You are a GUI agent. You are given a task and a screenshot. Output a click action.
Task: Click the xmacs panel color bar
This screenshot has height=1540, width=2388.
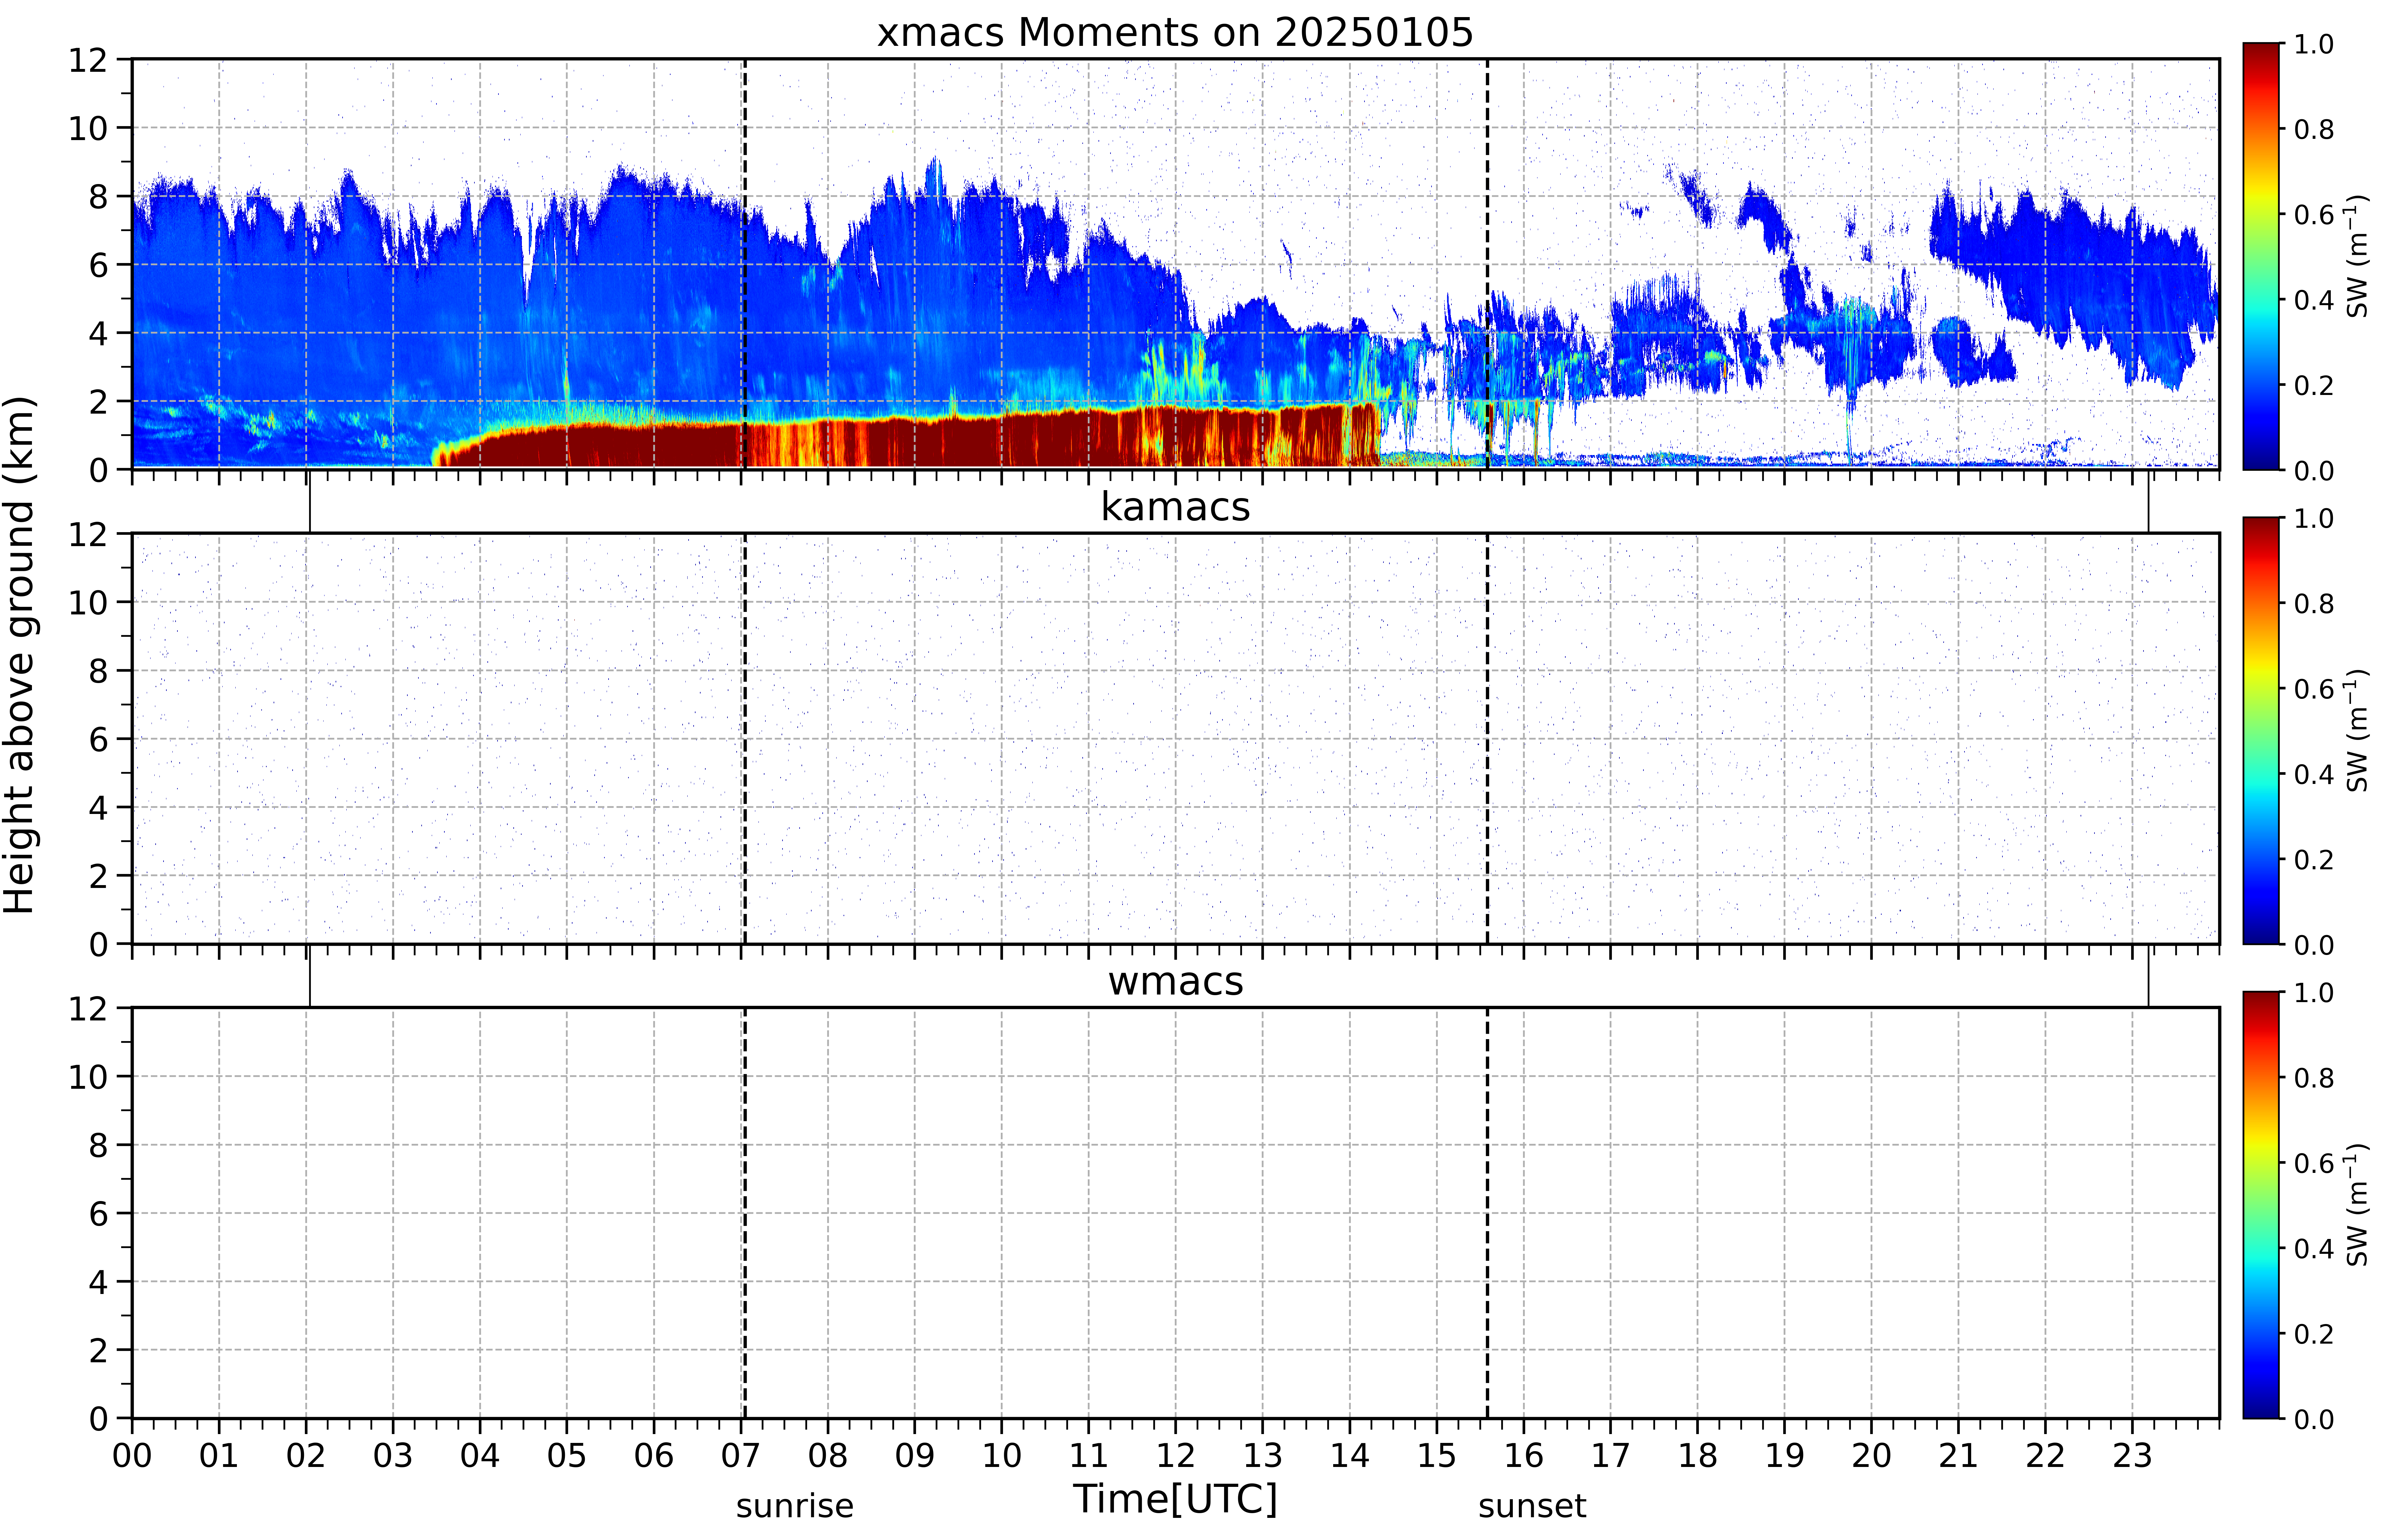click(x=2261, y=256)
